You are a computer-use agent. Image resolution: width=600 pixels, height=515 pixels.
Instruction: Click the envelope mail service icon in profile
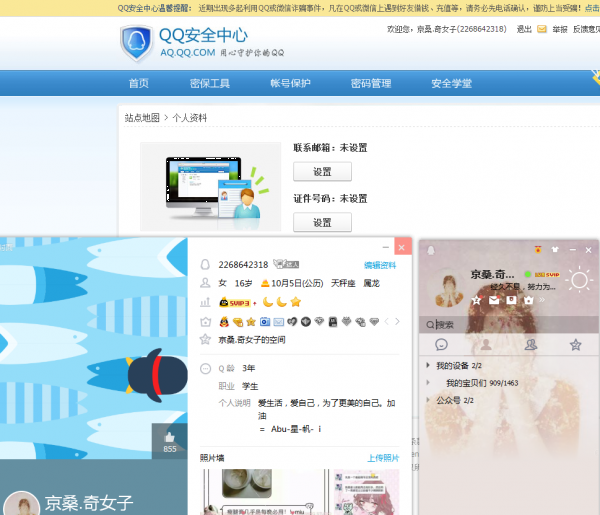(279, 322)
